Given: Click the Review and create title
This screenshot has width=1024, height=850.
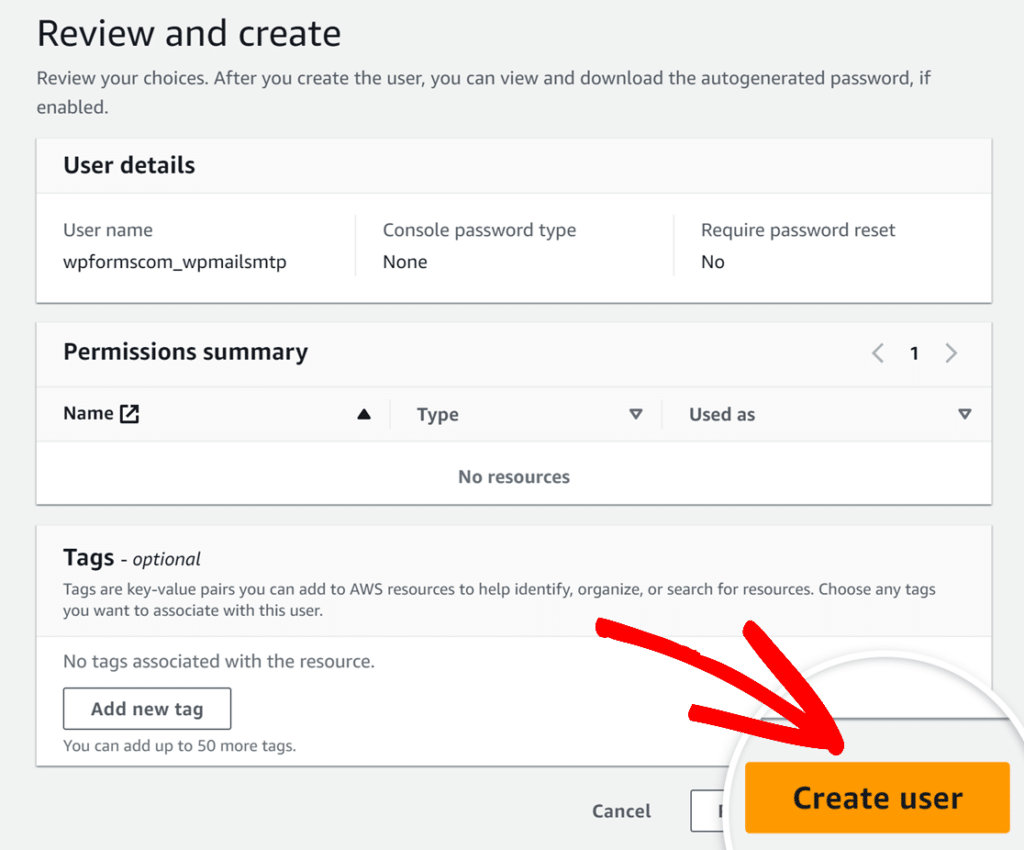Looking at the screenshot, I should tap(189, 33).
